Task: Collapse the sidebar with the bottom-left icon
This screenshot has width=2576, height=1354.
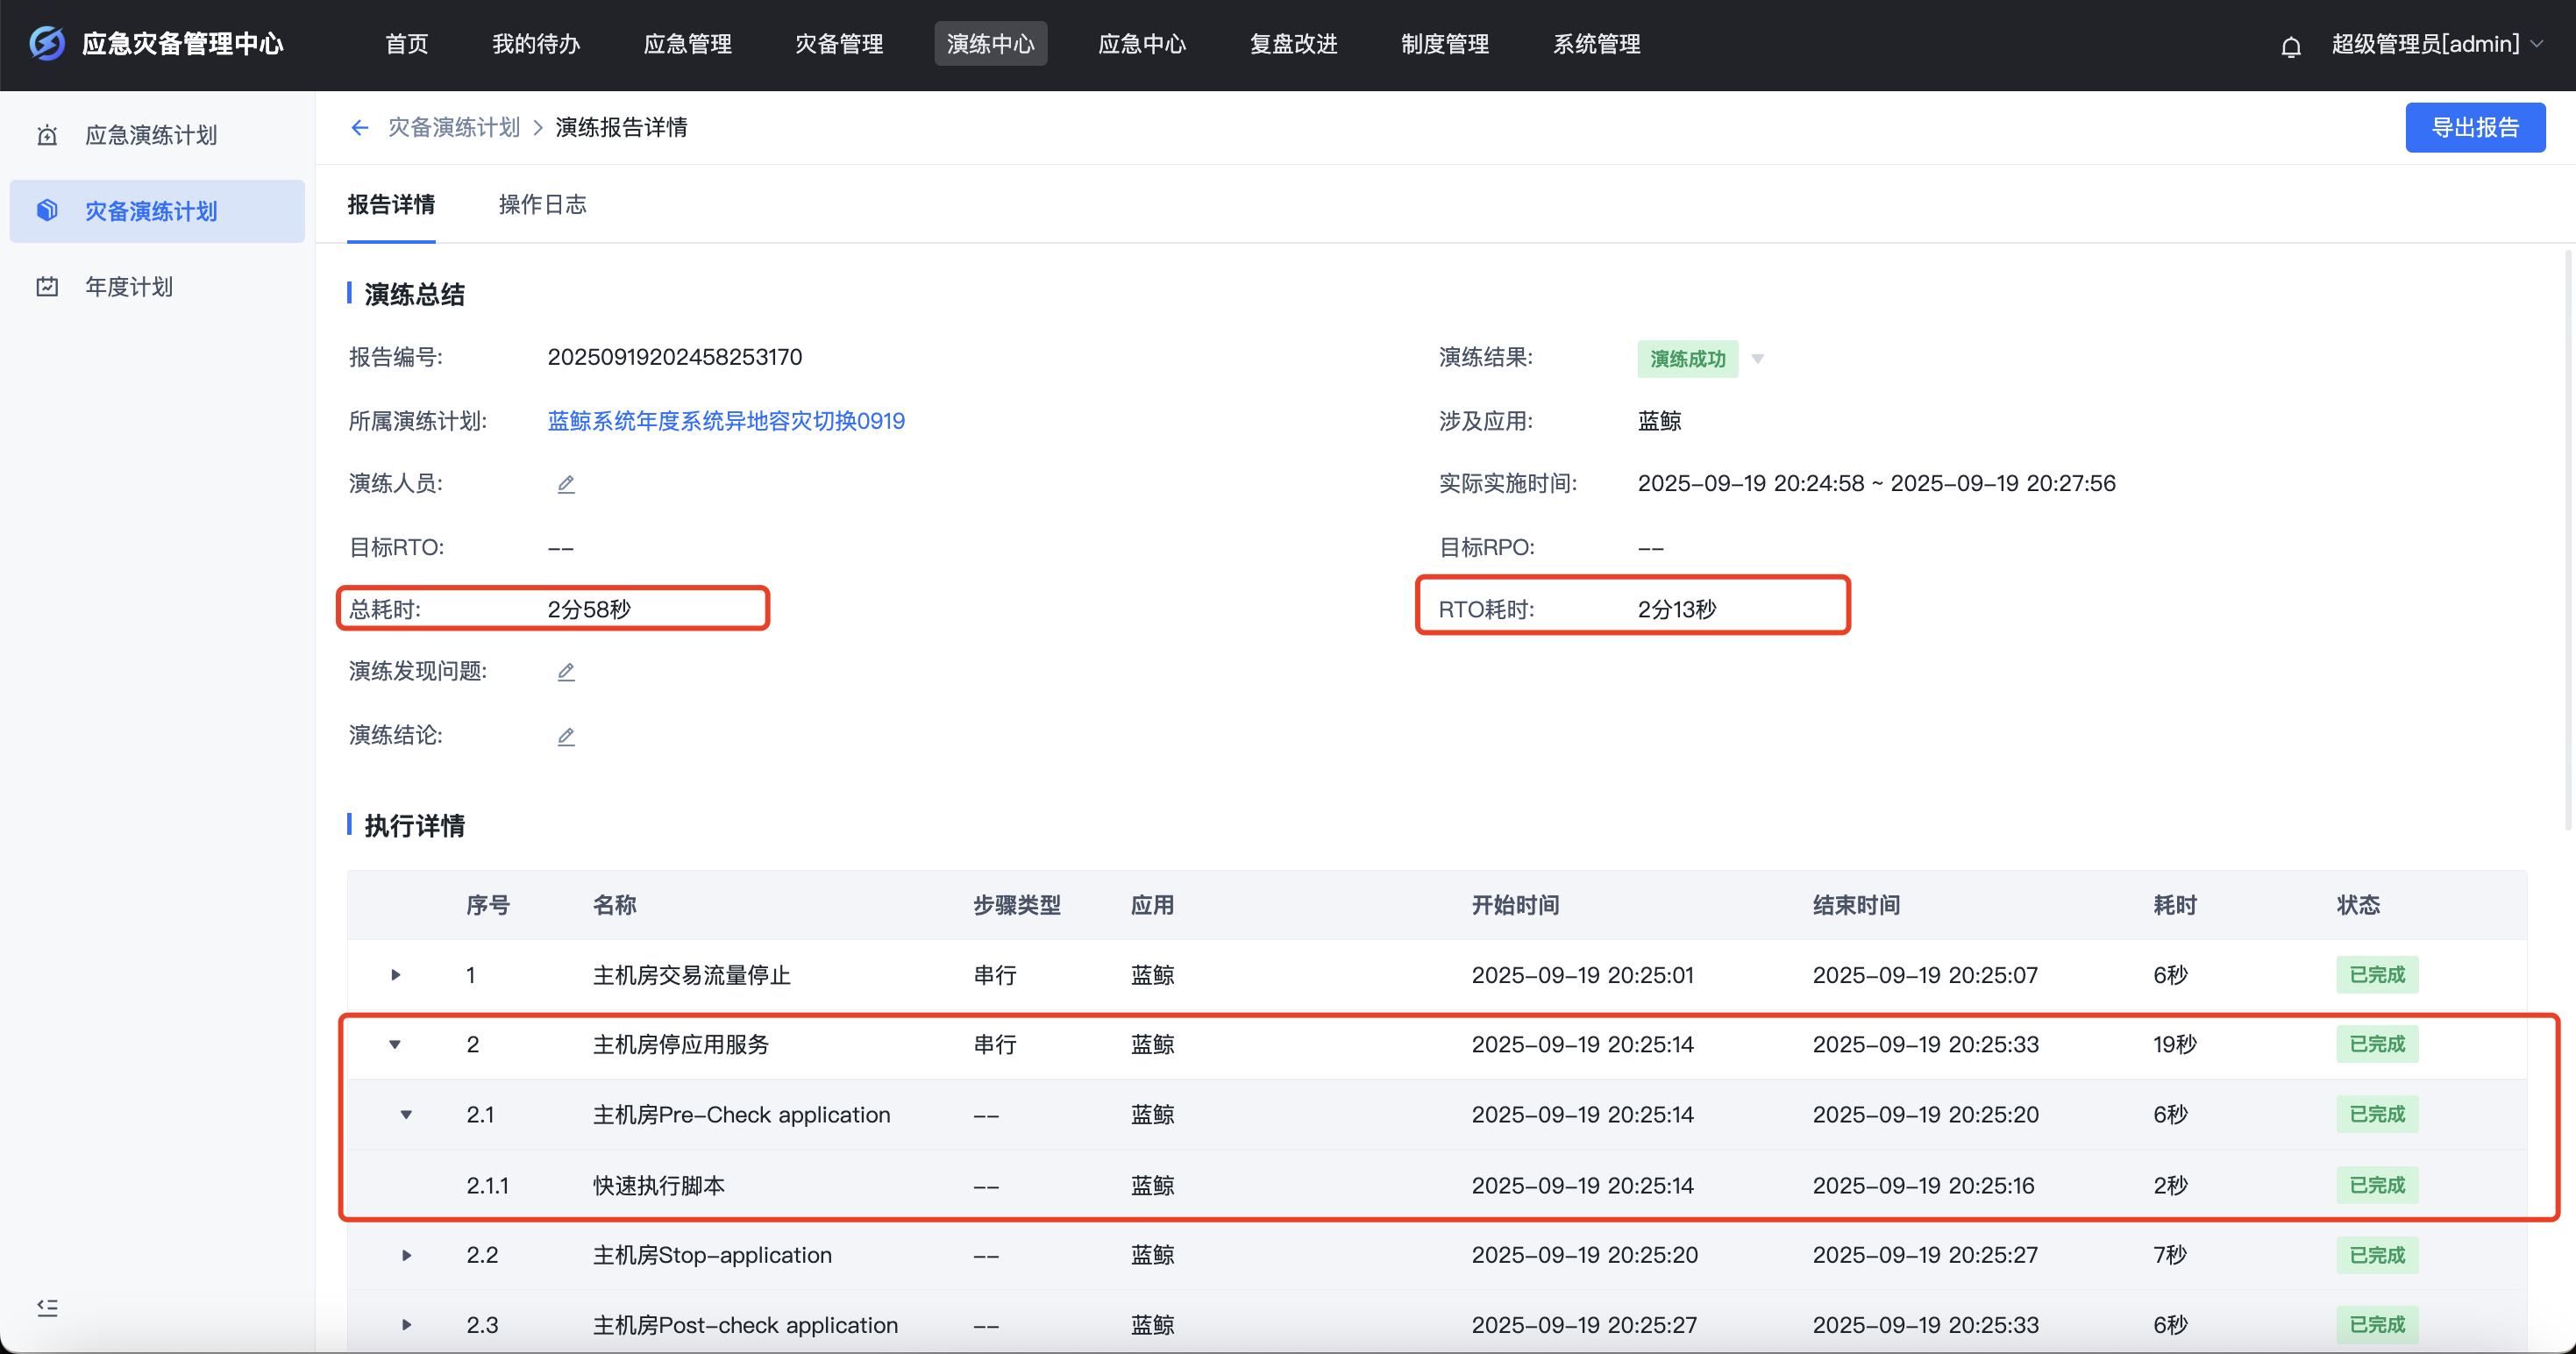Action: pos(47,1307)
